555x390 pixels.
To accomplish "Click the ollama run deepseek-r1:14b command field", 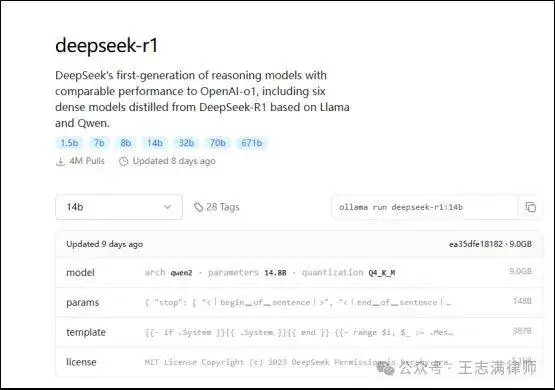I will (425, 207).
